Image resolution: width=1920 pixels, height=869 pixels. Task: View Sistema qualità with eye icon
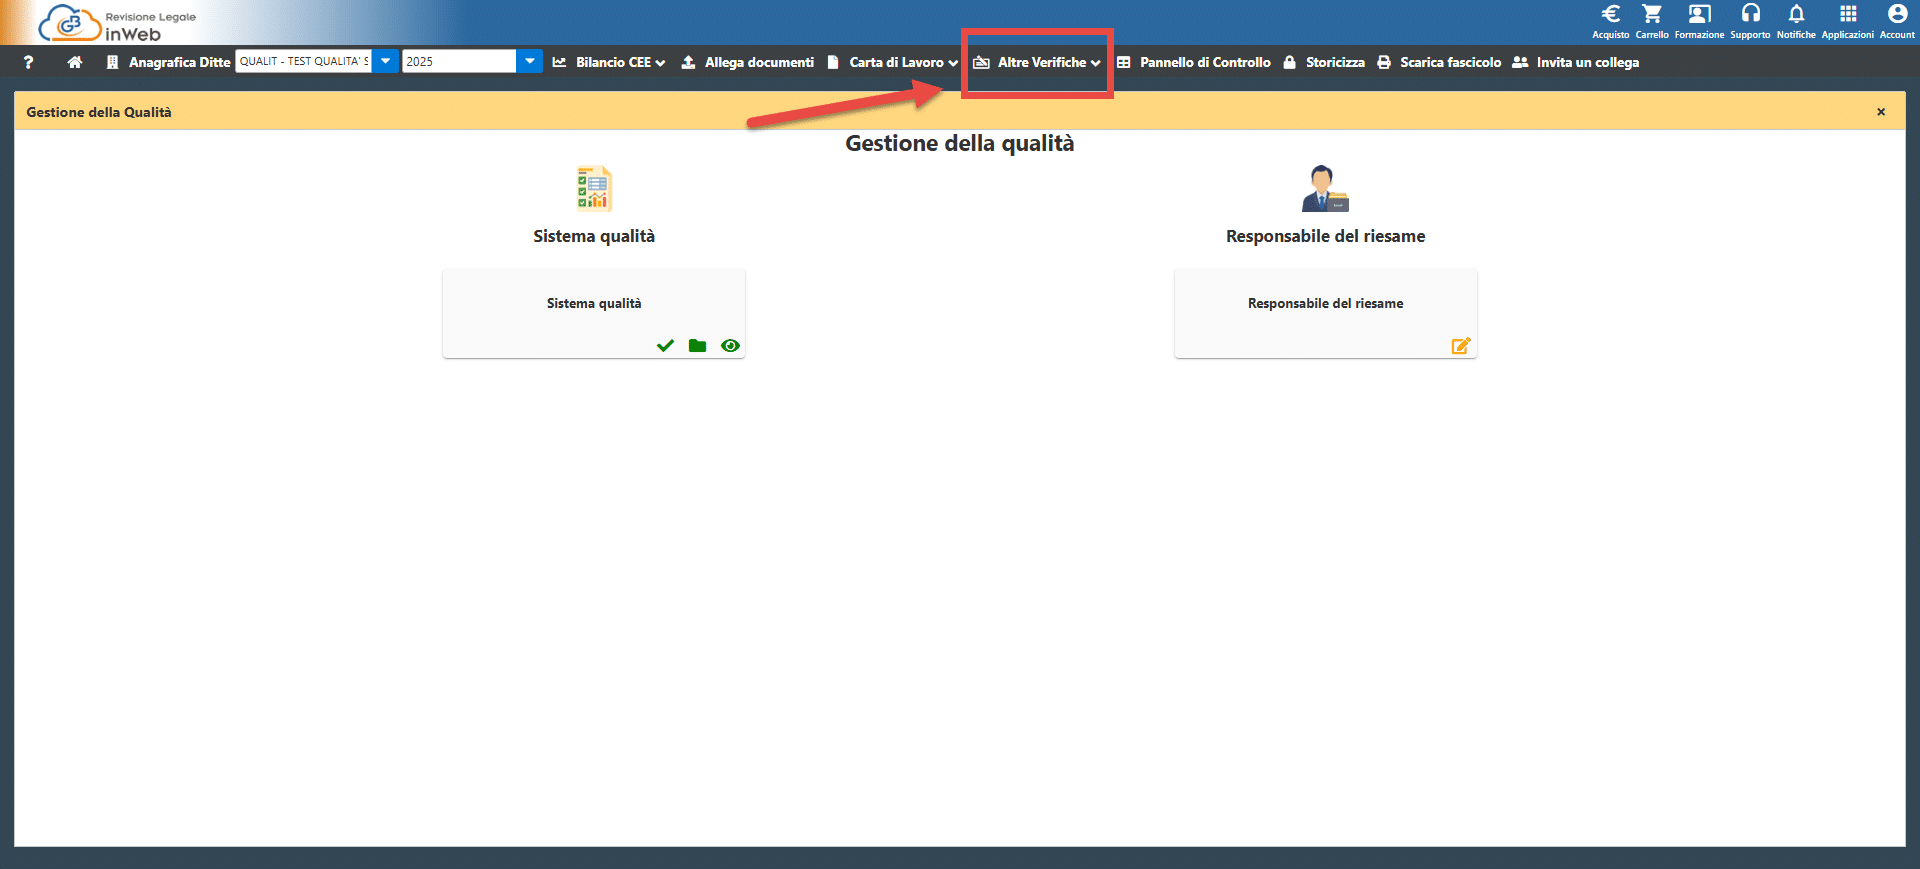pyautogui.click(x=731, y=346)
